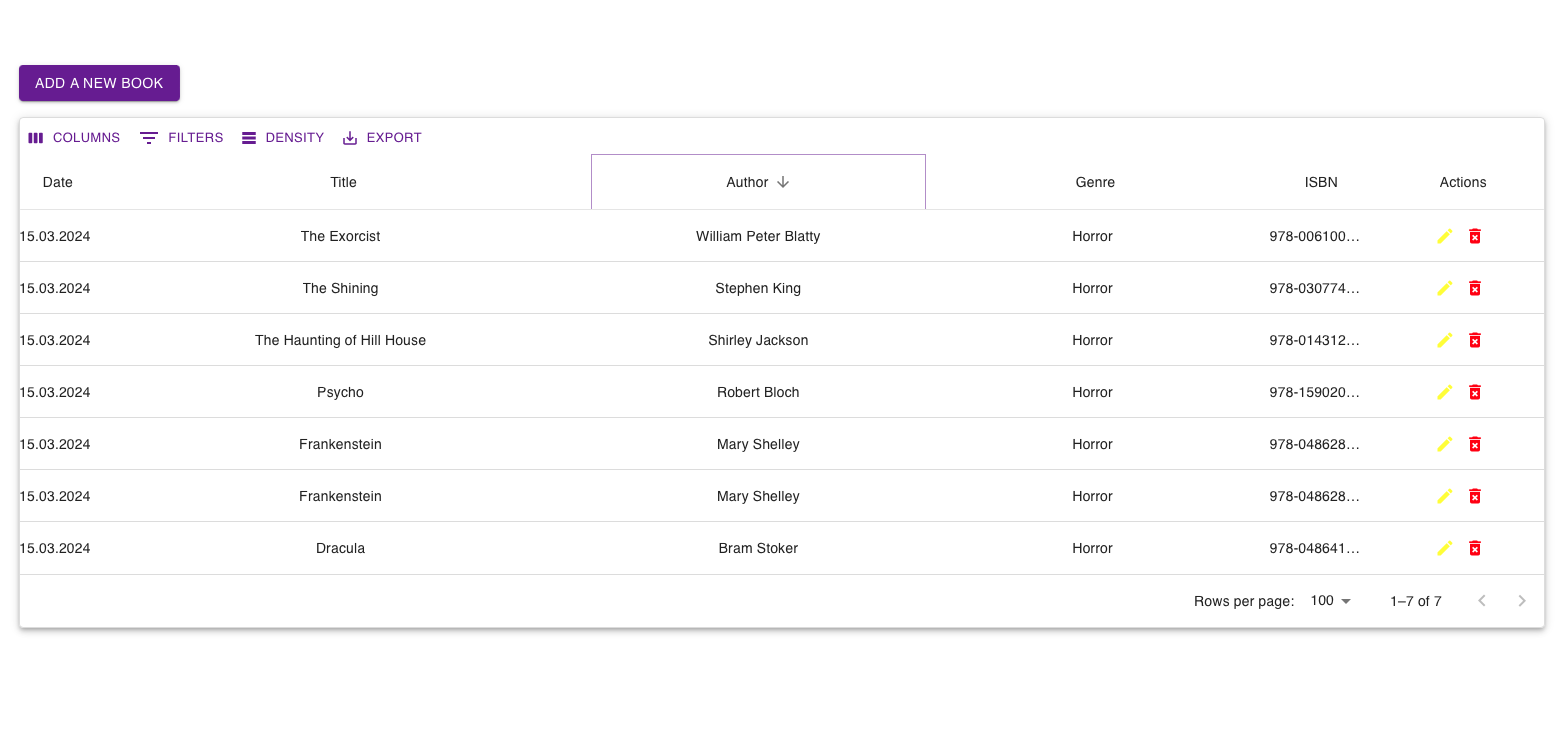1564x737 pixels.
Task: Select the Stephen King author cell
Action: click(758, 288)
